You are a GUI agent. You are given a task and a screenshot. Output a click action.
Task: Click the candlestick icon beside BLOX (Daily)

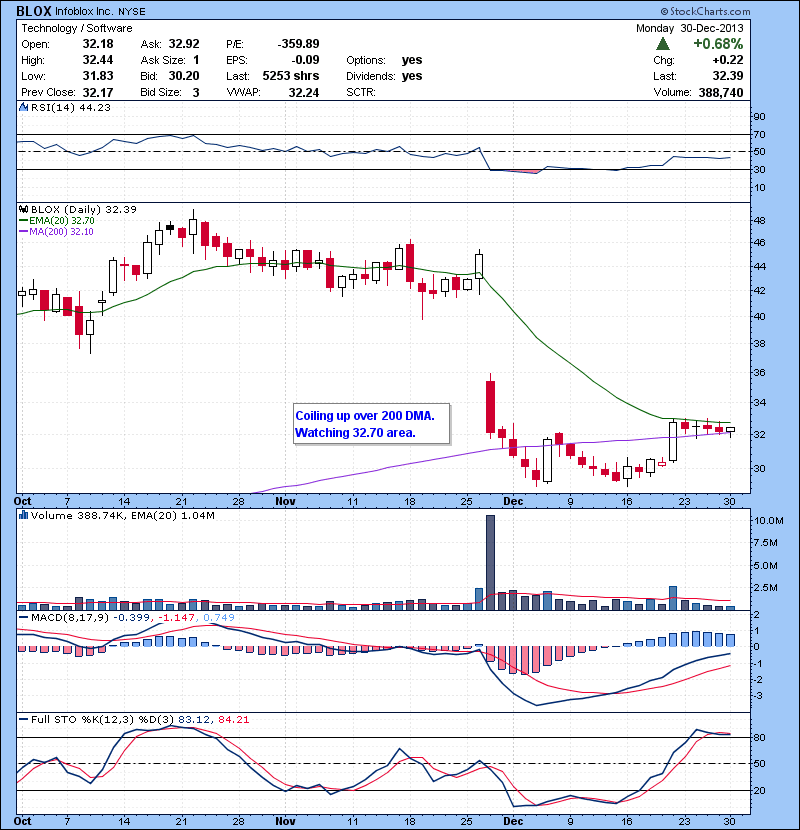coord(24,210)
